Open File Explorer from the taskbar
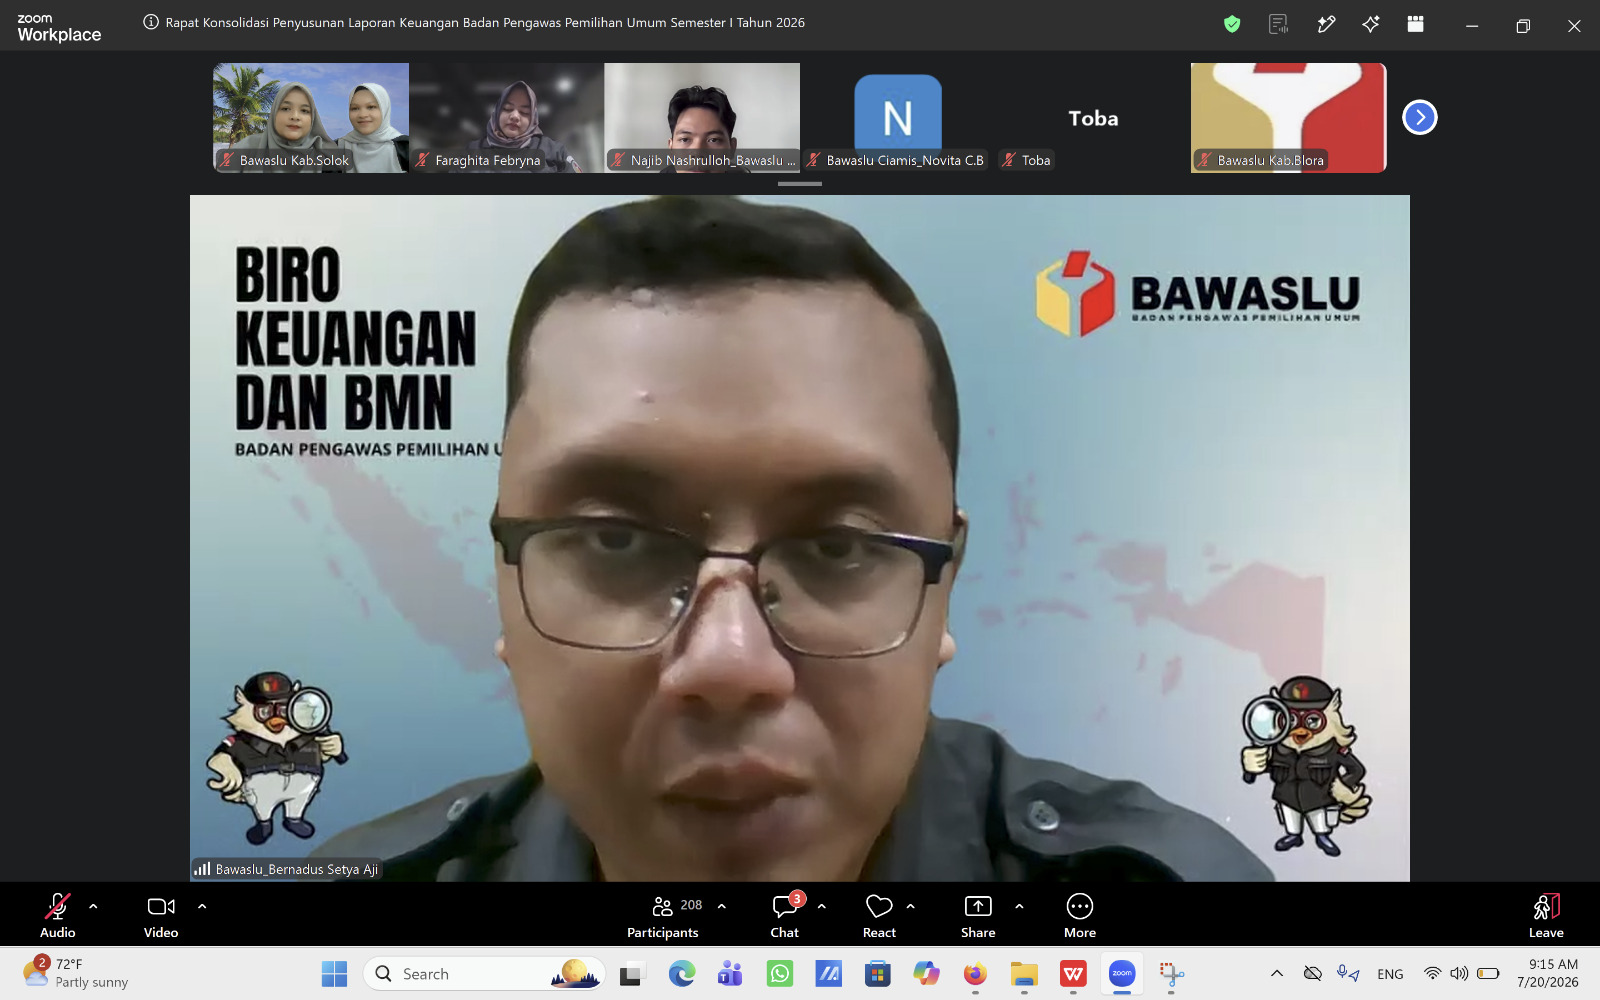Screen dimensions: 1600x1000 pos(1024,974)
